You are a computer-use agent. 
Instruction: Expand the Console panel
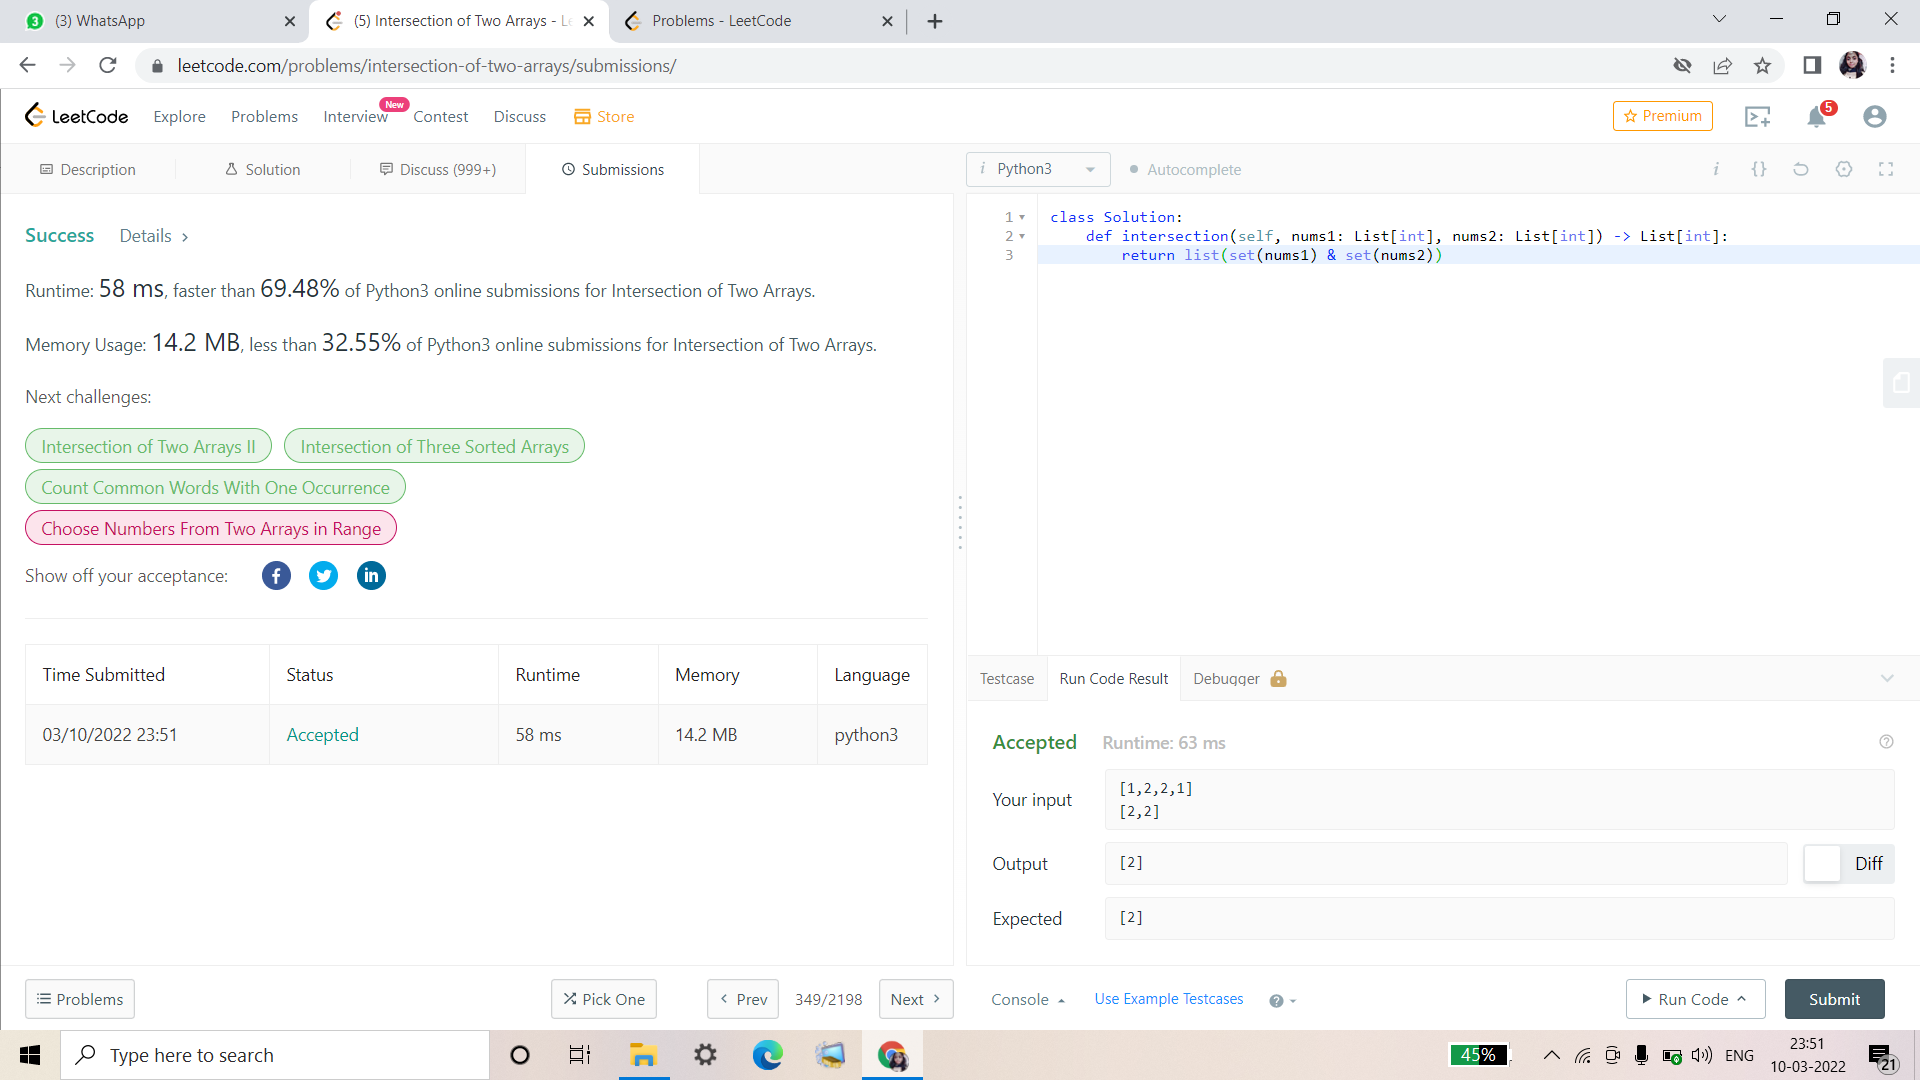pos(1027,1000)
